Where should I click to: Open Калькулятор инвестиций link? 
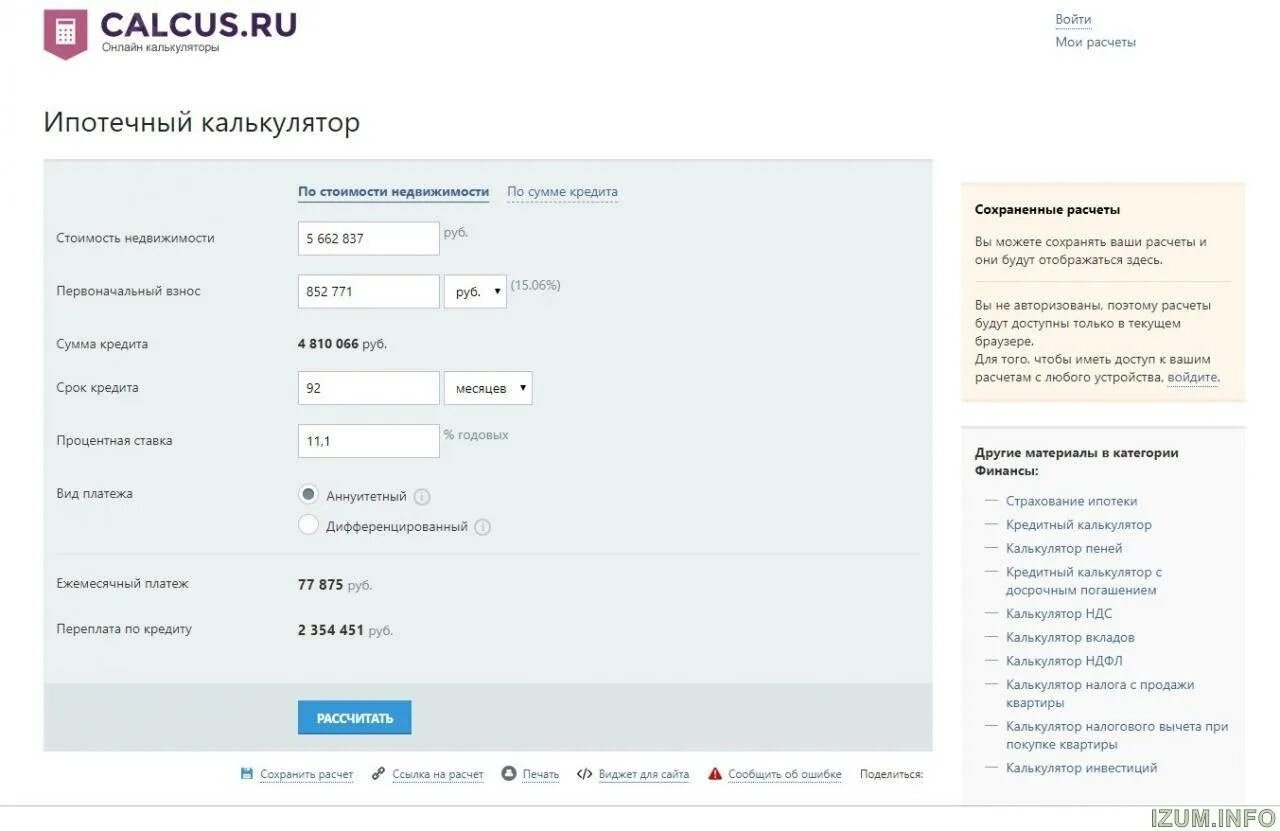pos(1082,768)
